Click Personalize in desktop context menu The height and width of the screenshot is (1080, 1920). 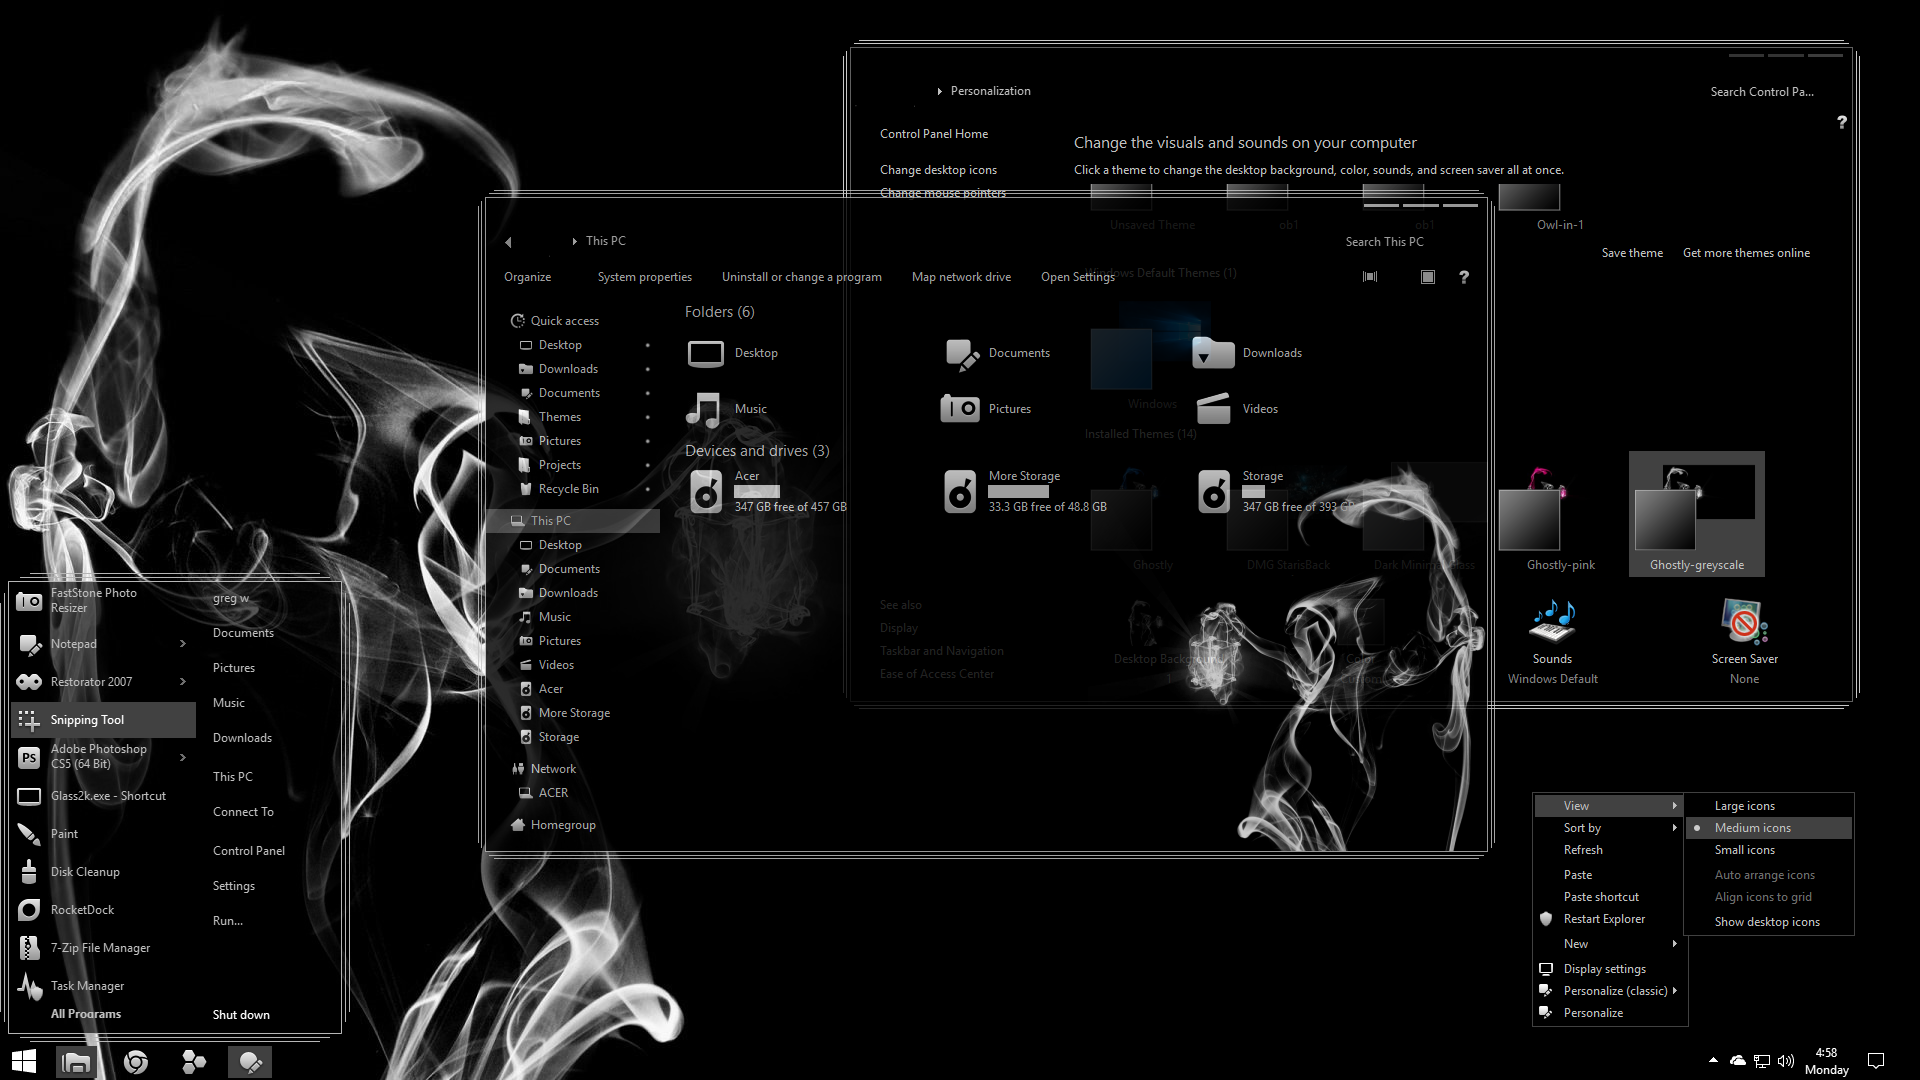pos(1593,1011)
